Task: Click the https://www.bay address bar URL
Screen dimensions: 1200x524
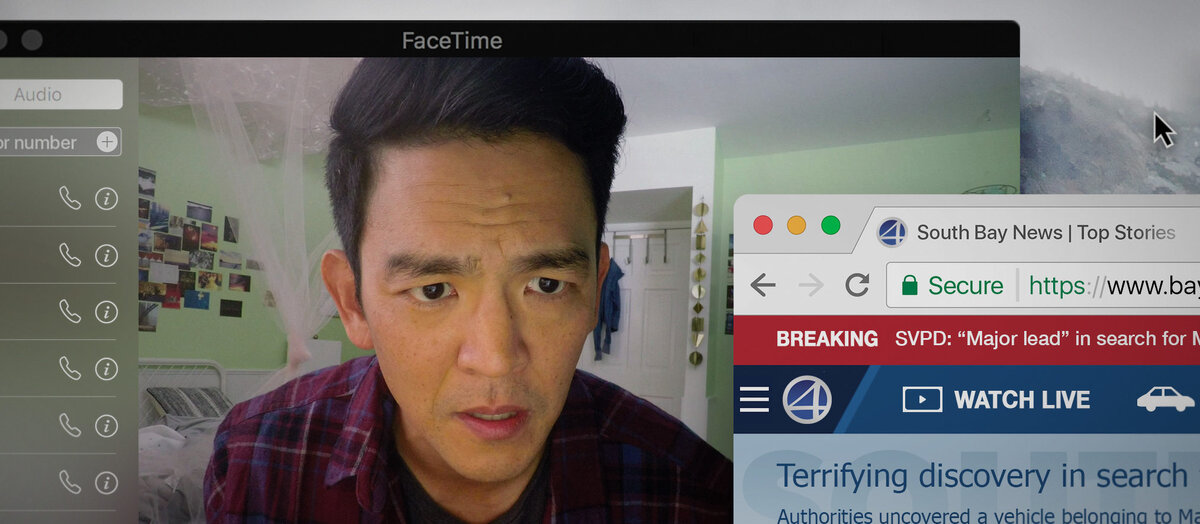Action: point(1113,286)
